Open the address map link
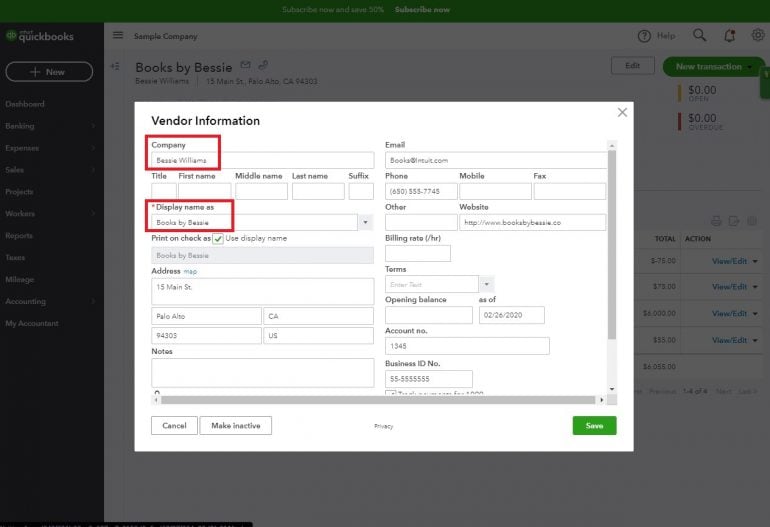This screenshot has width=770, height=527. [x=190, y=271]
